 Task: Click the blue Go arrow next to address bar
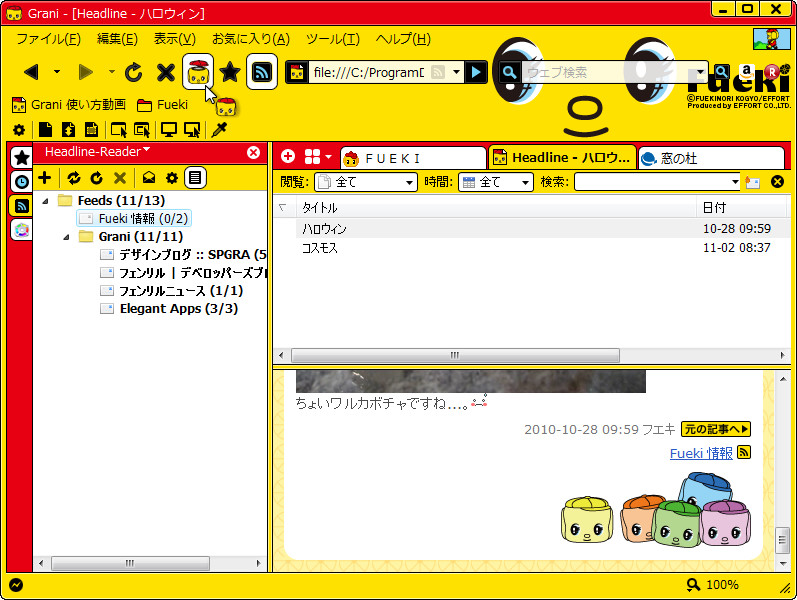click(x=476, y=72)
